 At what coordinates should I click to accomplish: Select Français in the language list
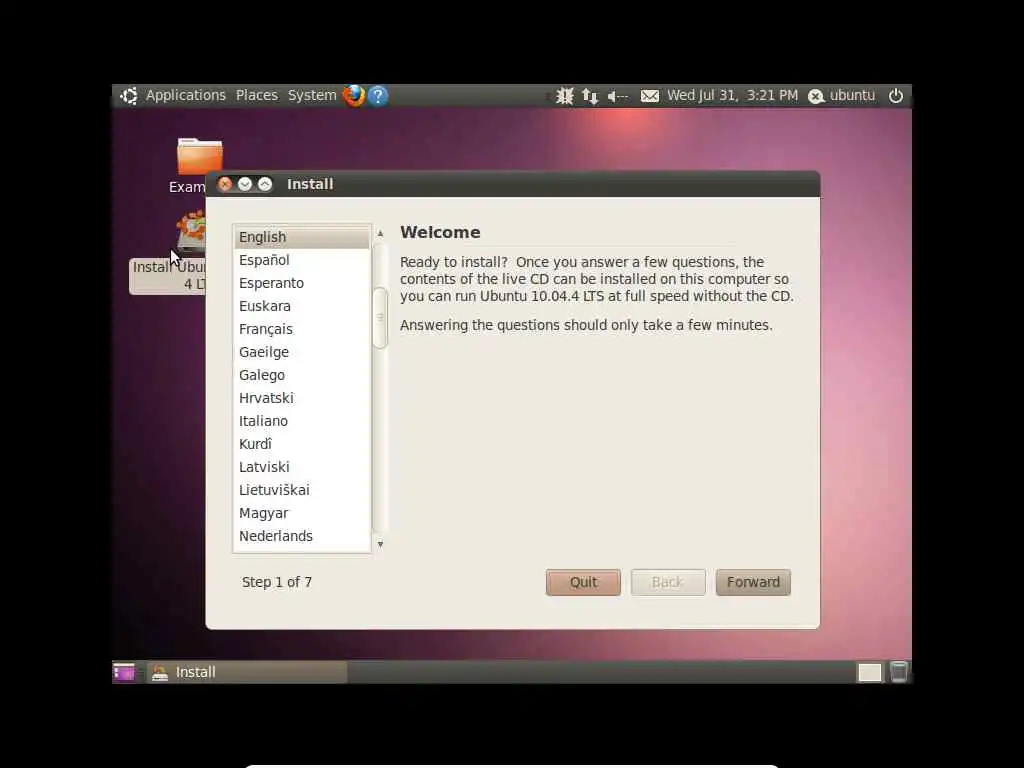[x=302, y=329]
